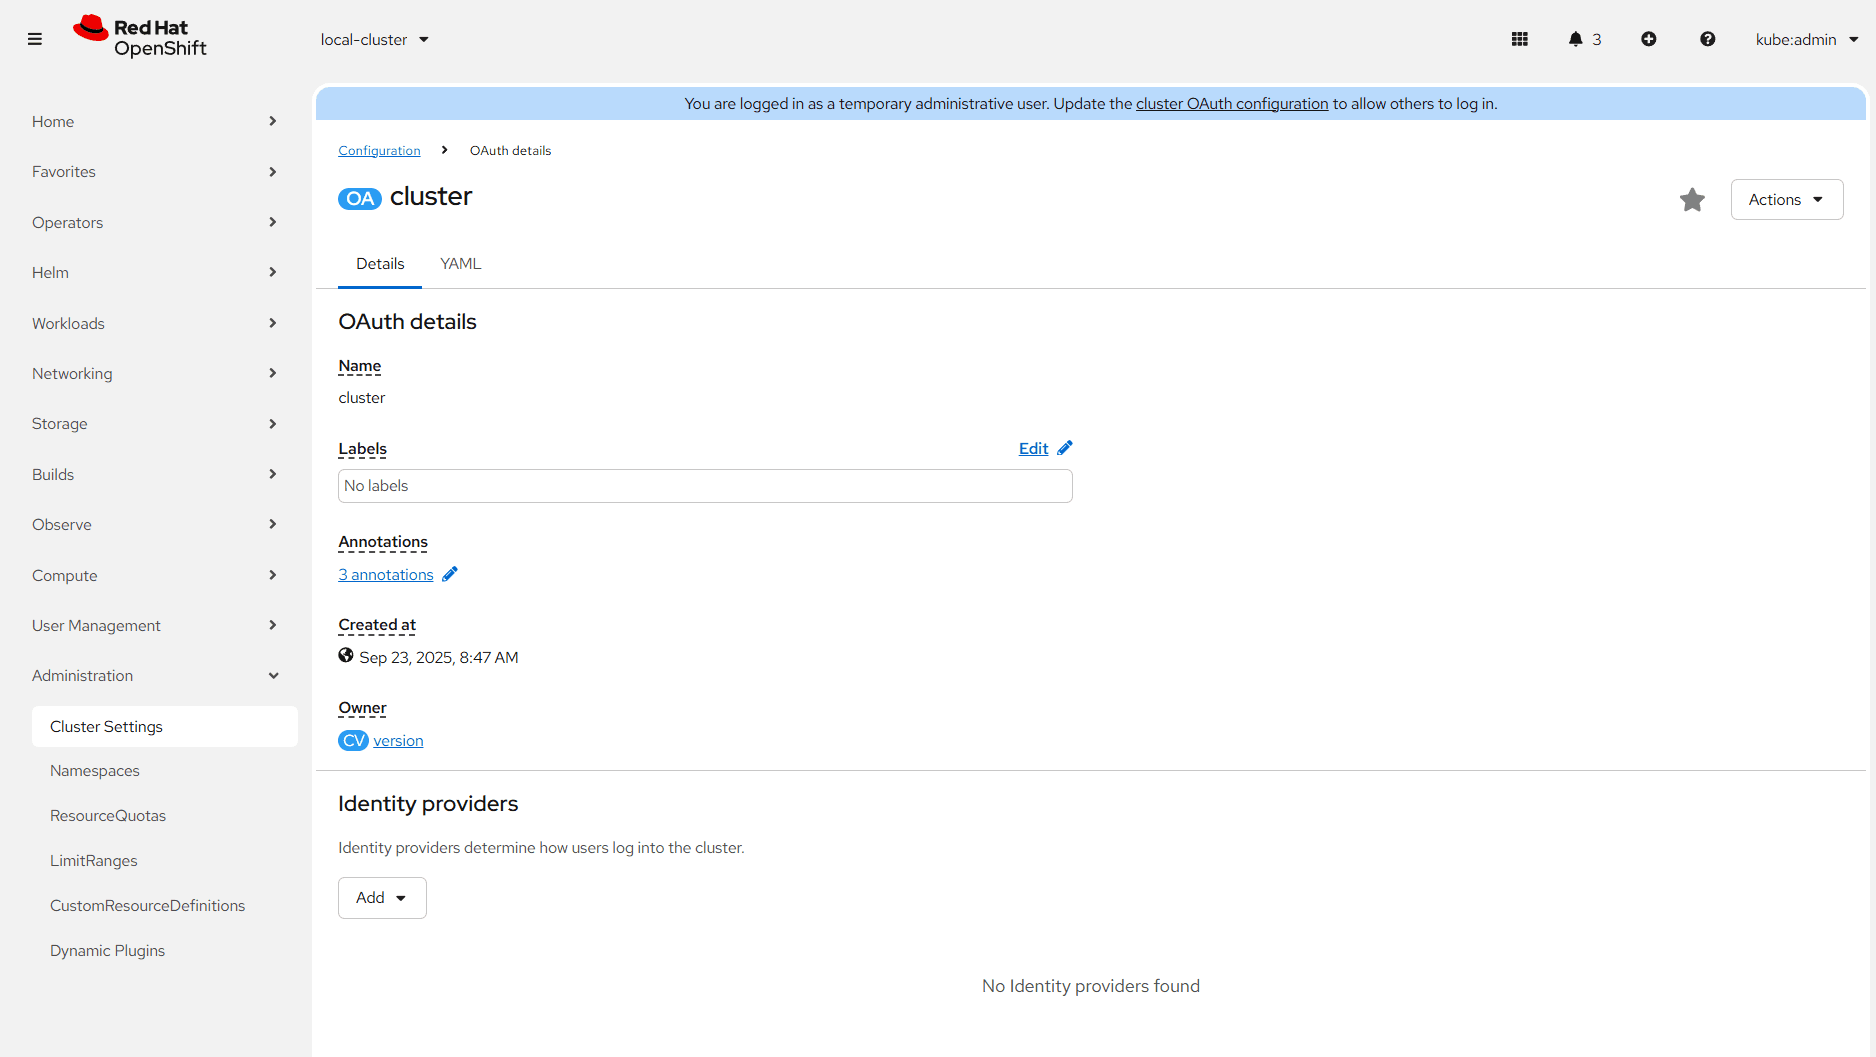
Task: Open notifications bell icon
Action: [x=1576, y=39]
